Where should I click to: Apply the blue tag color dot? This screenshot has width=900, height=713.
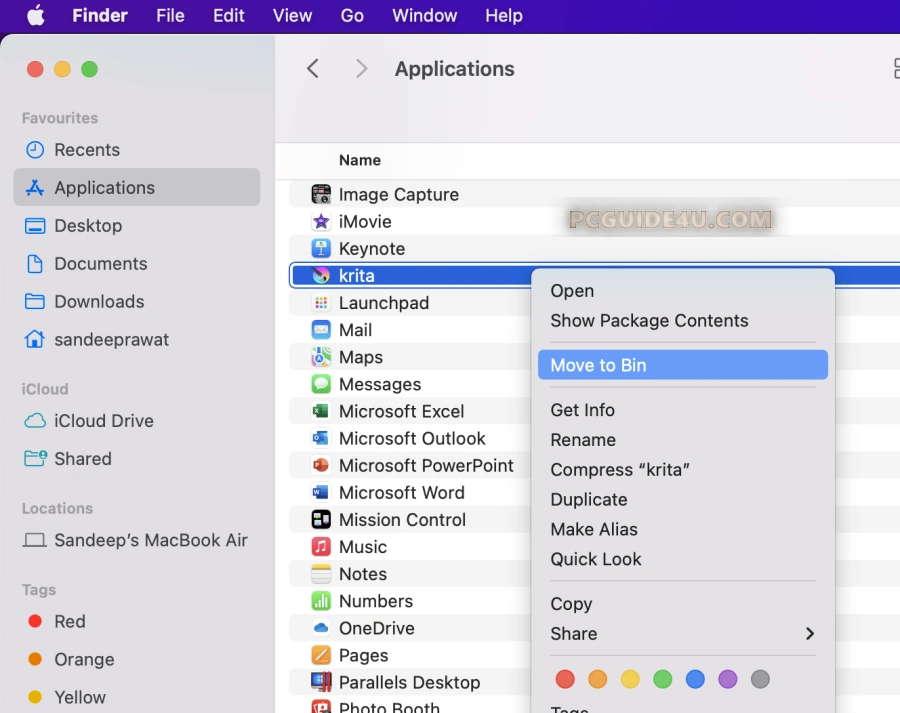[695, 680]
